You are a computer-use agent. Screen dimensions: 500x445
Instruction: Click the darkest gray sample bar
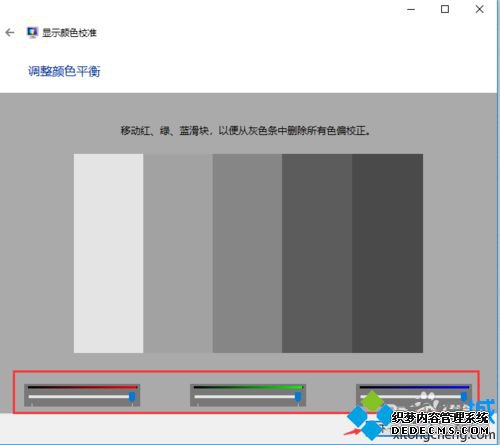tap(387, 253)
